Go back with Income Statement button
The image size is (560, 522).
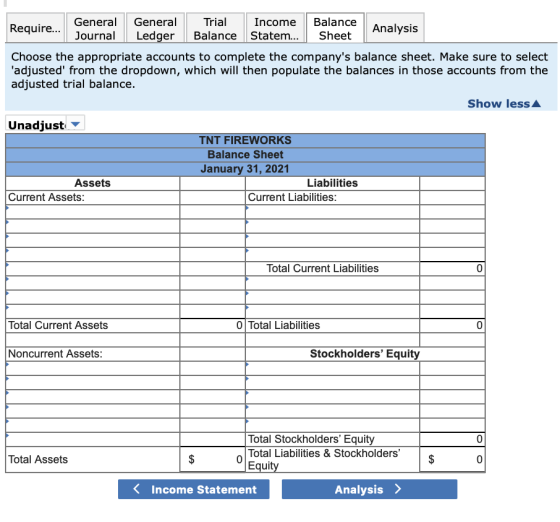pos(194,489)
